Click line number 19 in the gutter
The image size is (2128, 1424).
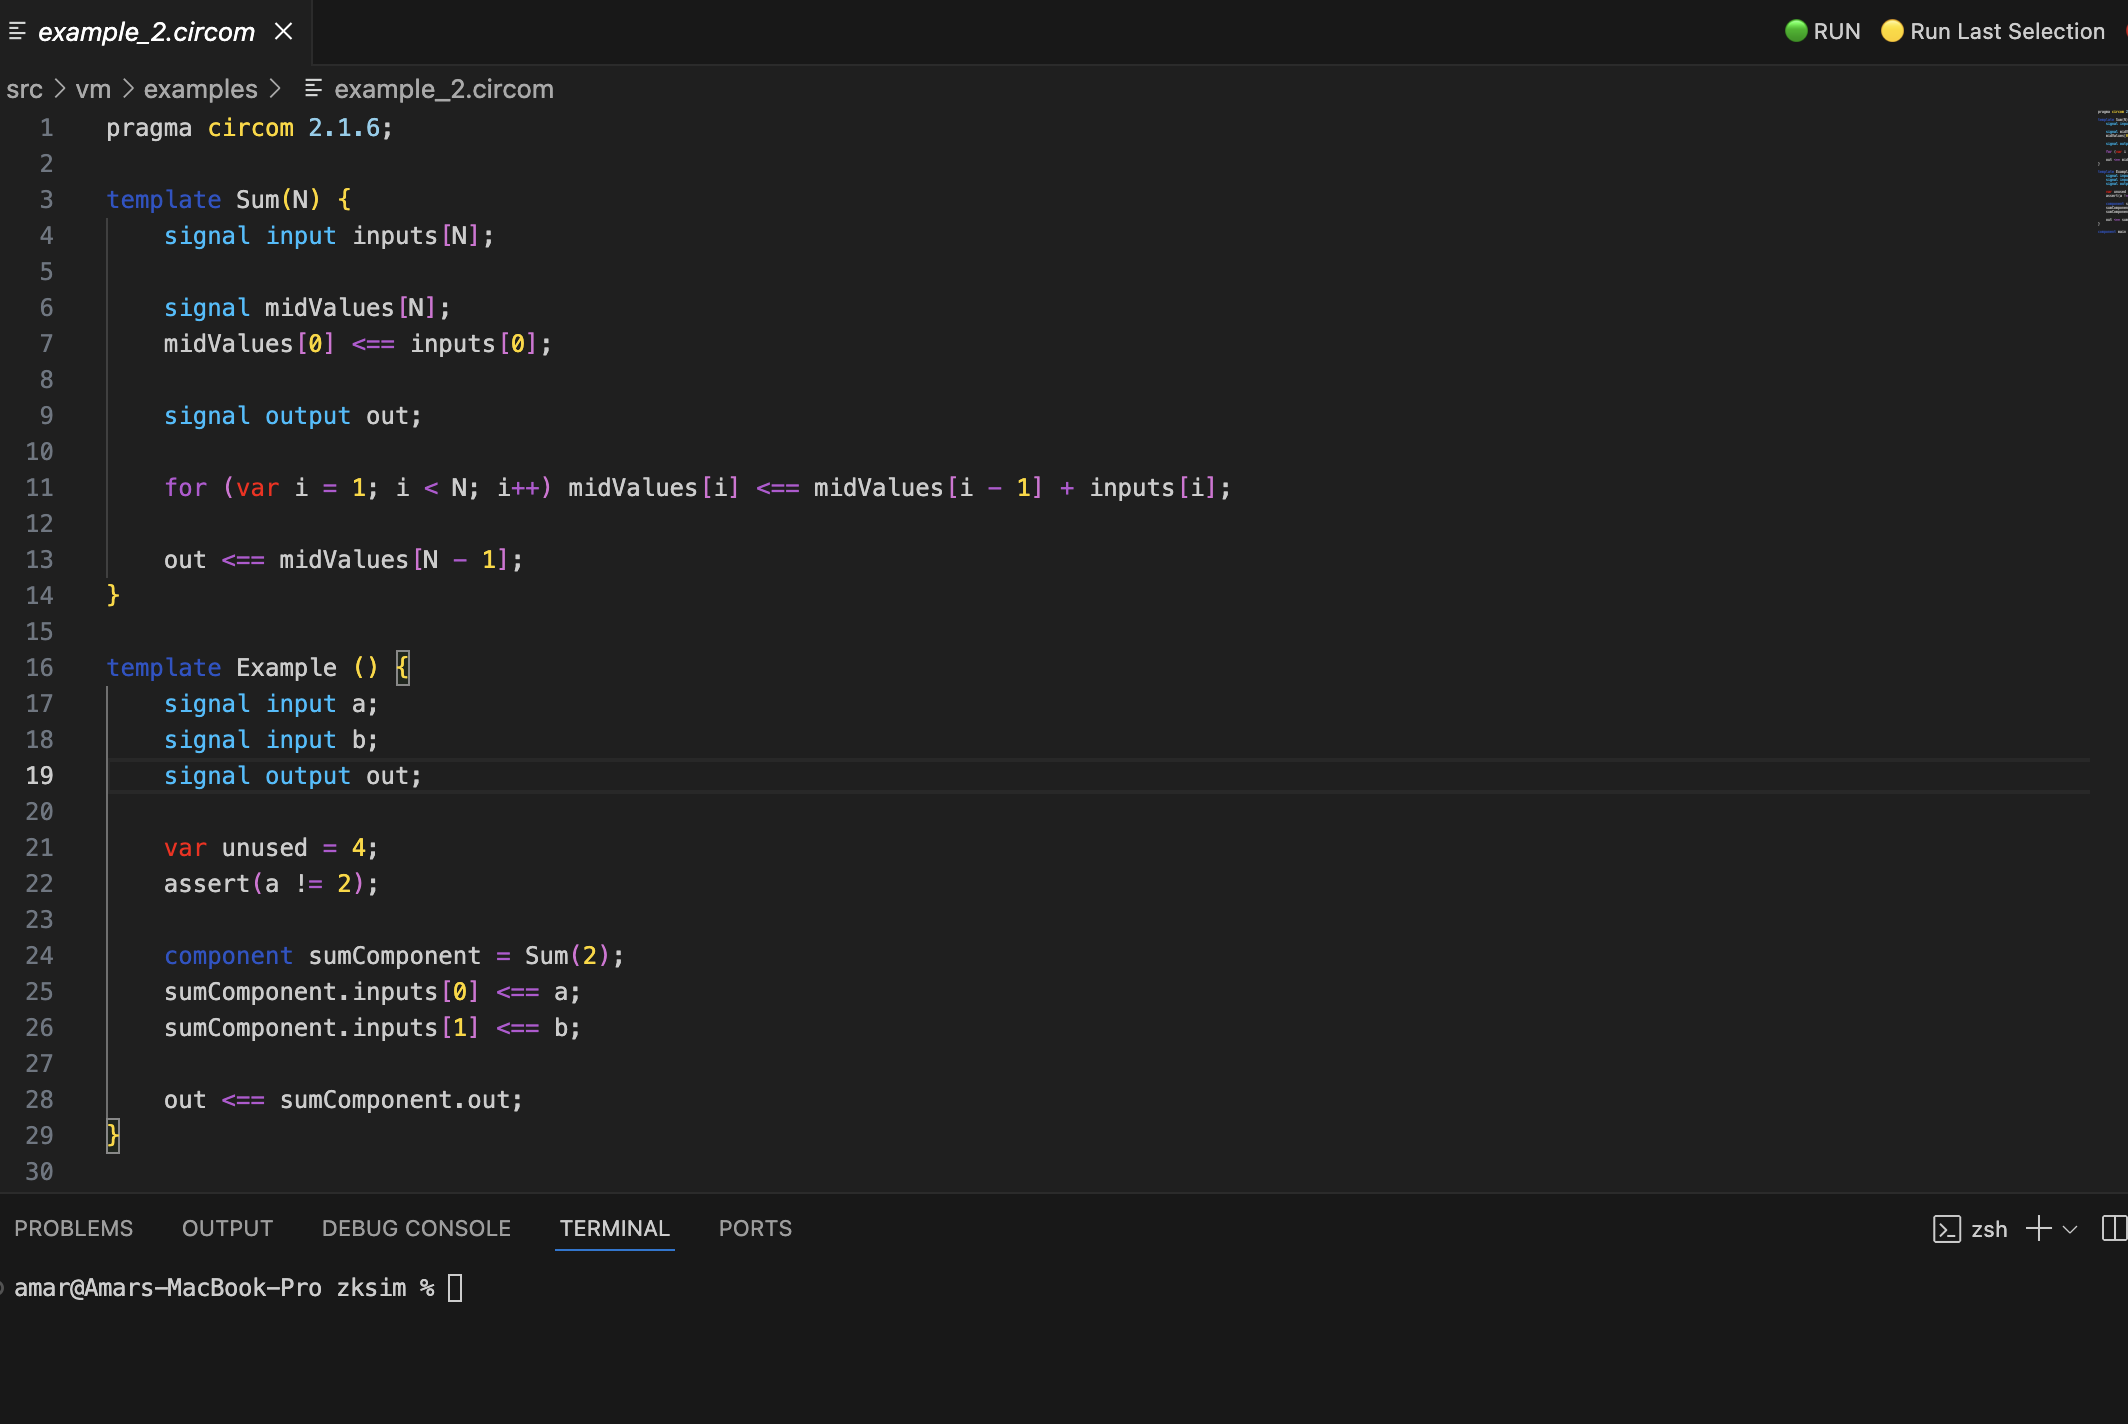tap(40, 776)
